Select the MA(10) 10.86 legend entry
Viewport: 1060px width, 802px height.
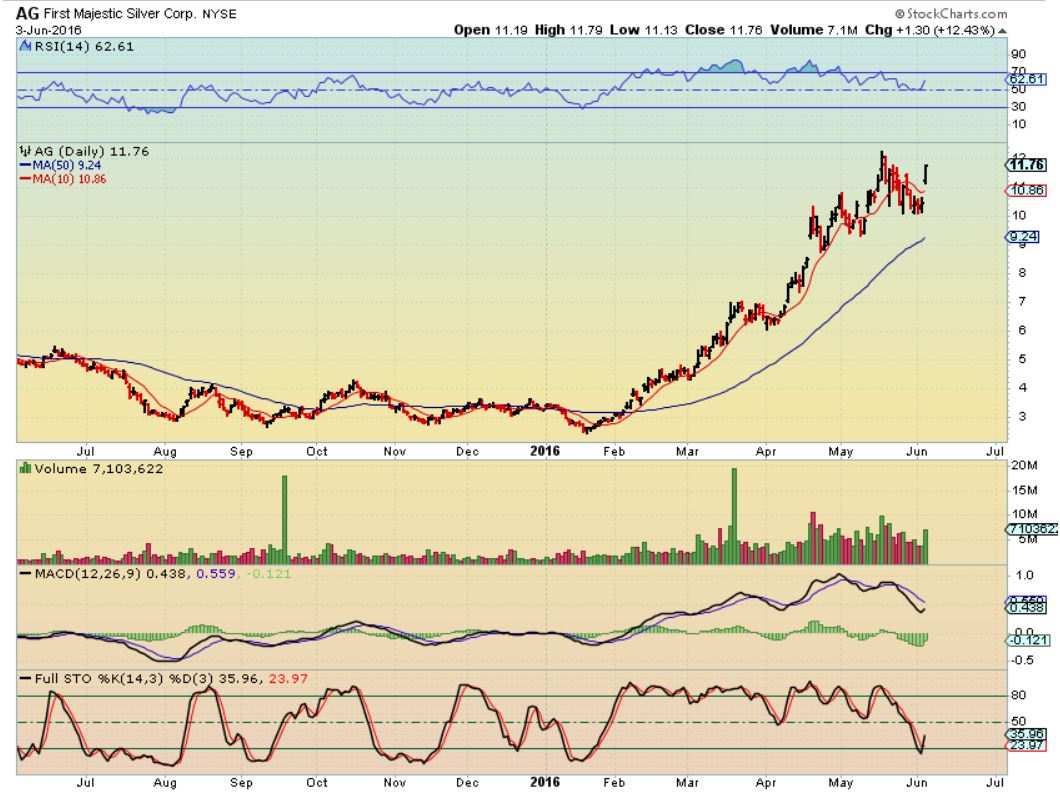(63, 179)
